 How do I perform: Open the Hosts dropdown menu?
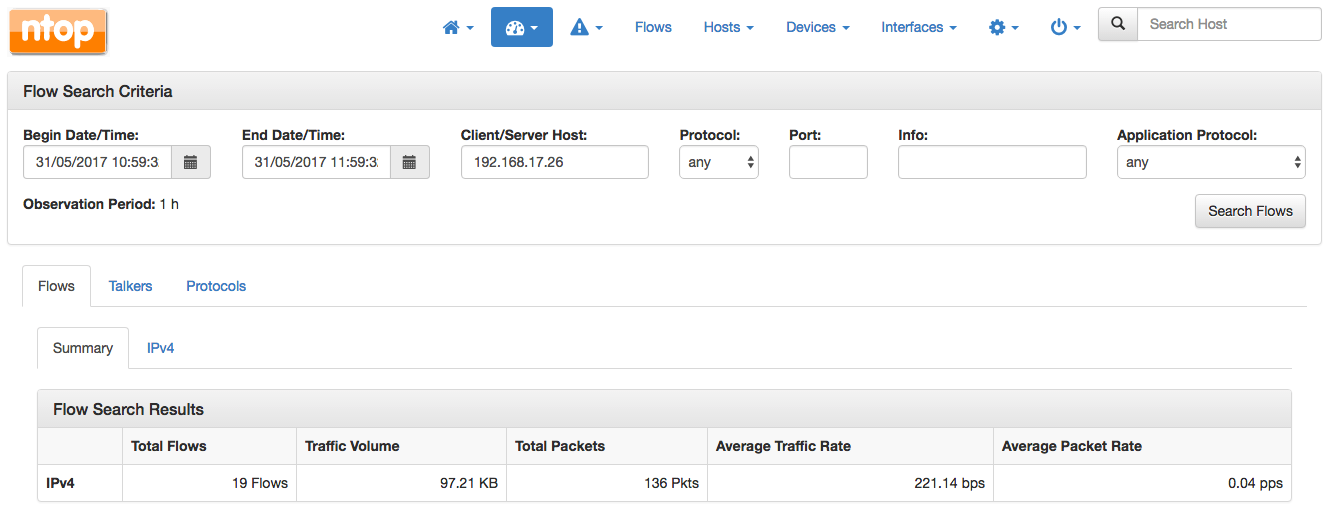728,28
